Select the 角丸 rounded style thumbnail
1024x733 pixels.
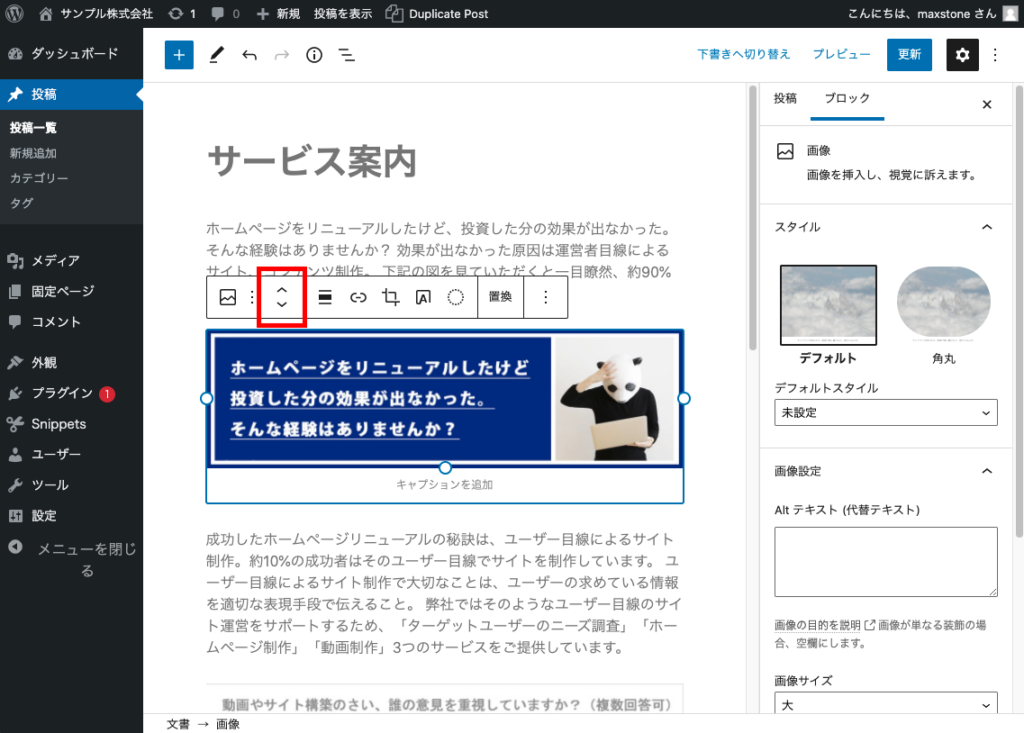(x=943, y=304)
